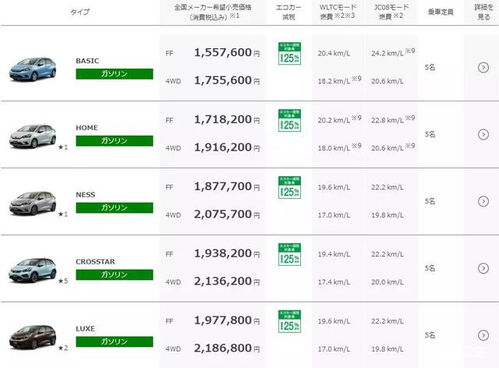
Task: Click the LUXE type name
Action: [85, 329]
